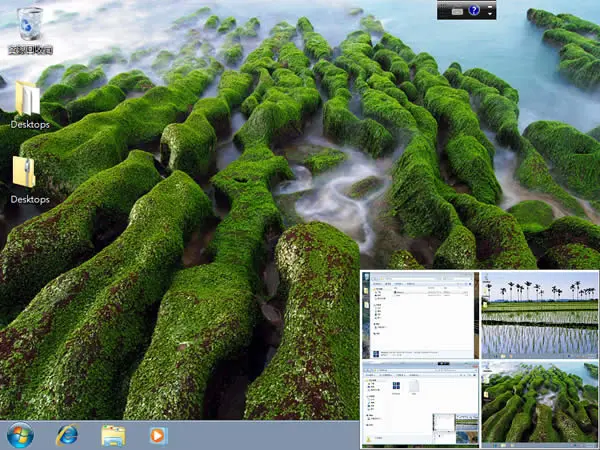
Task: Select the Recycle Bin desktop icon
Action: pyautogui.click(x=30, y=24)
